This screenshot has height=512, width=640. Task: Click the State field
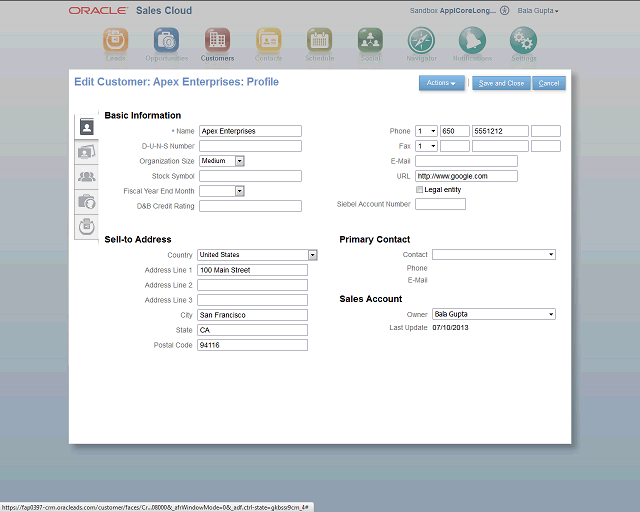click(x=252, y=330)
